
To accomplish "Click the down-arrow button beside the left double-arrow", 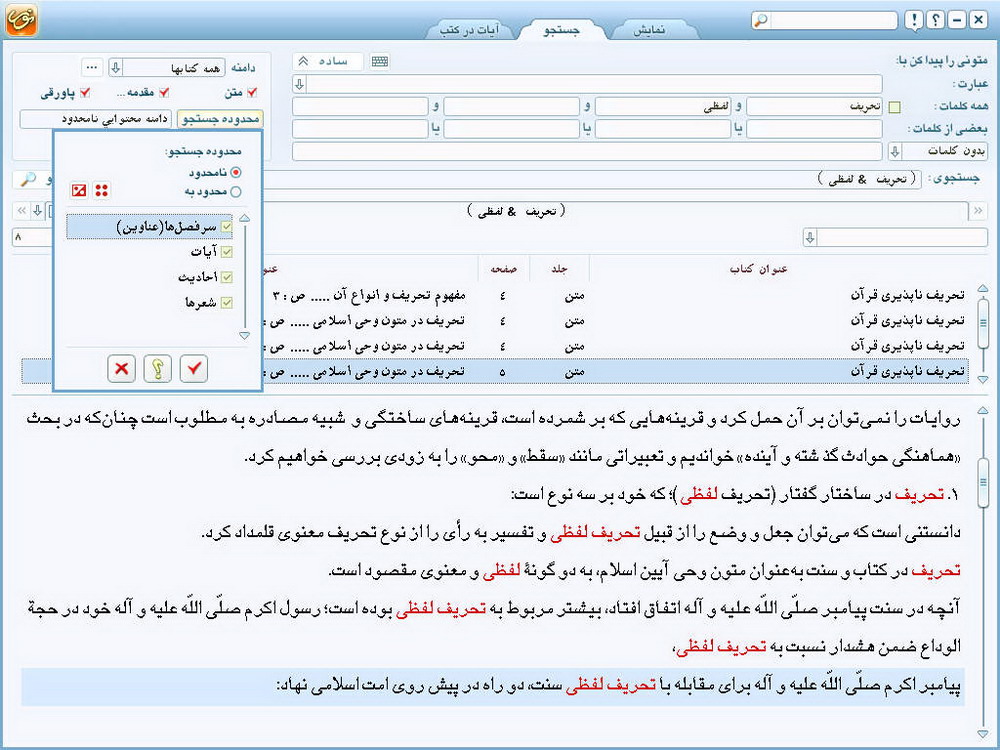I will pos(38,210).
